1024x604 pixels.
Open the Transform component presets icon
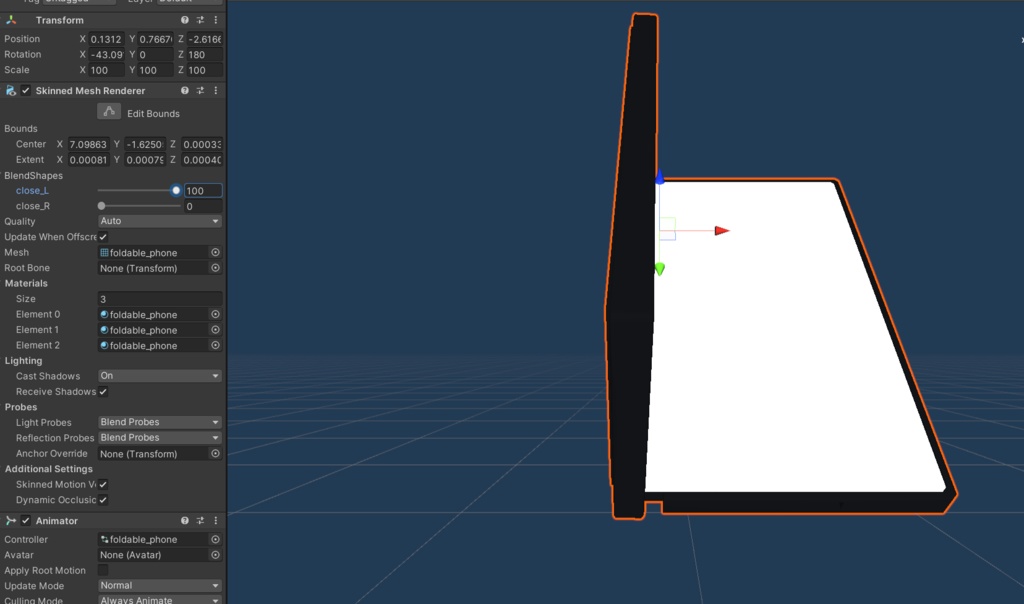(200, 20)
